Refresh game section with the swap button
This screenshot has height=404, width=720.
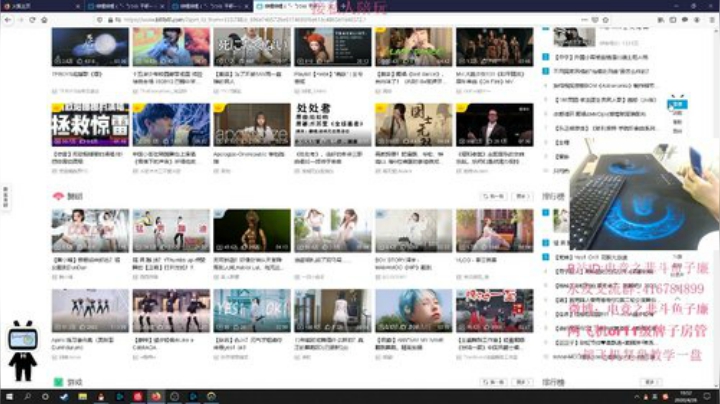(x=494, y=382)
